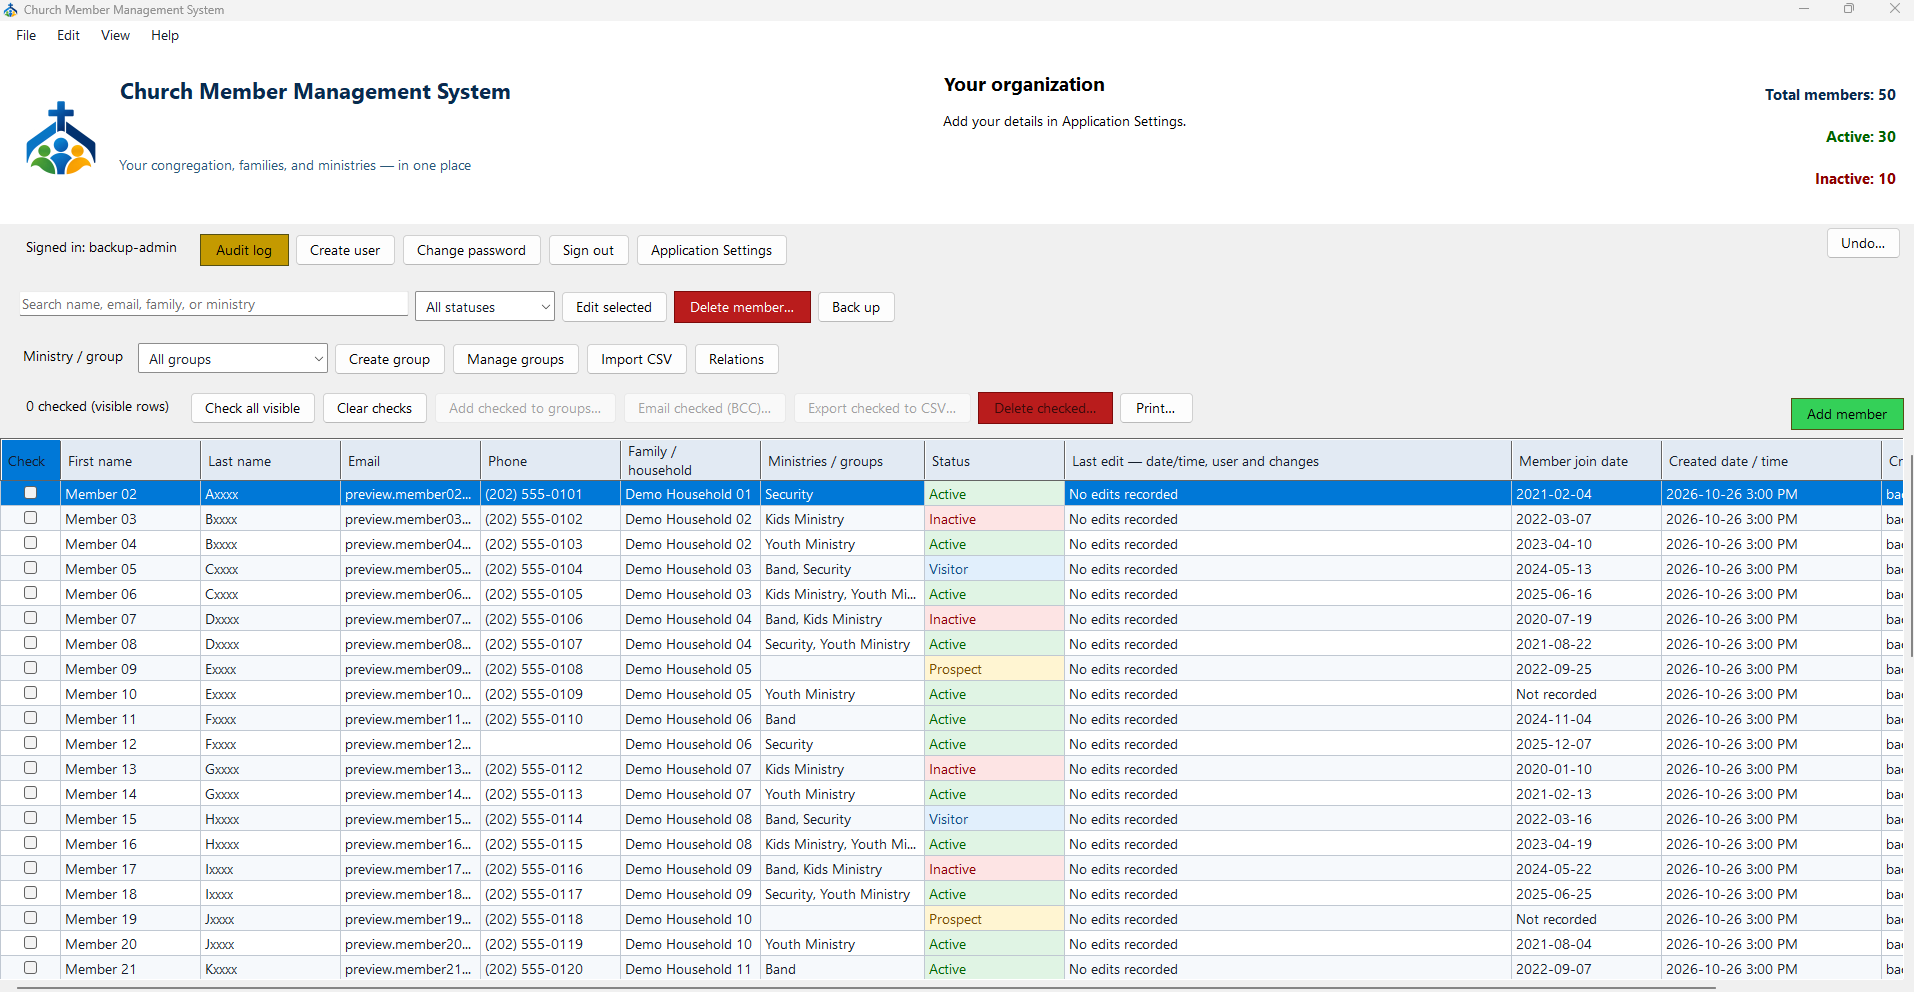
Task: Open the View menu
Action: [115, 35]
